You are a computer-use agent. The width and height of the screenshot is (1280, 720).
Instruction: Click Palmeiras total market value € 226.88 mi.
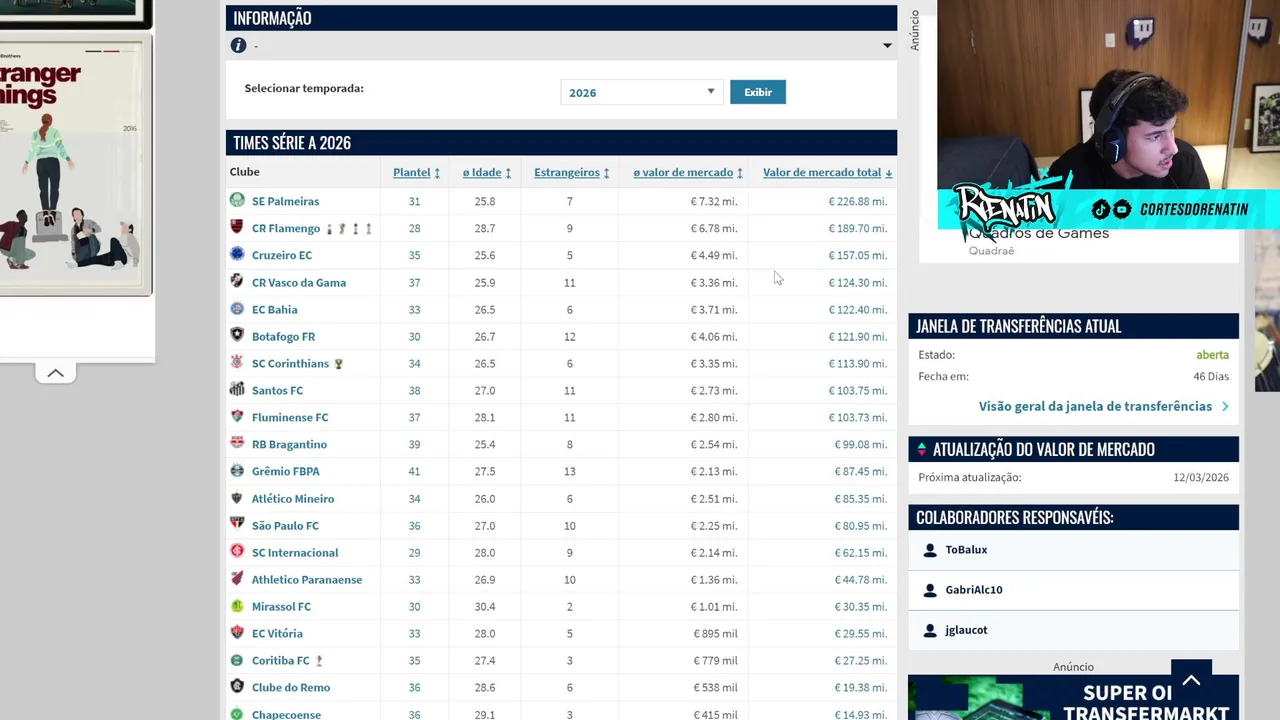click(857, 201)
